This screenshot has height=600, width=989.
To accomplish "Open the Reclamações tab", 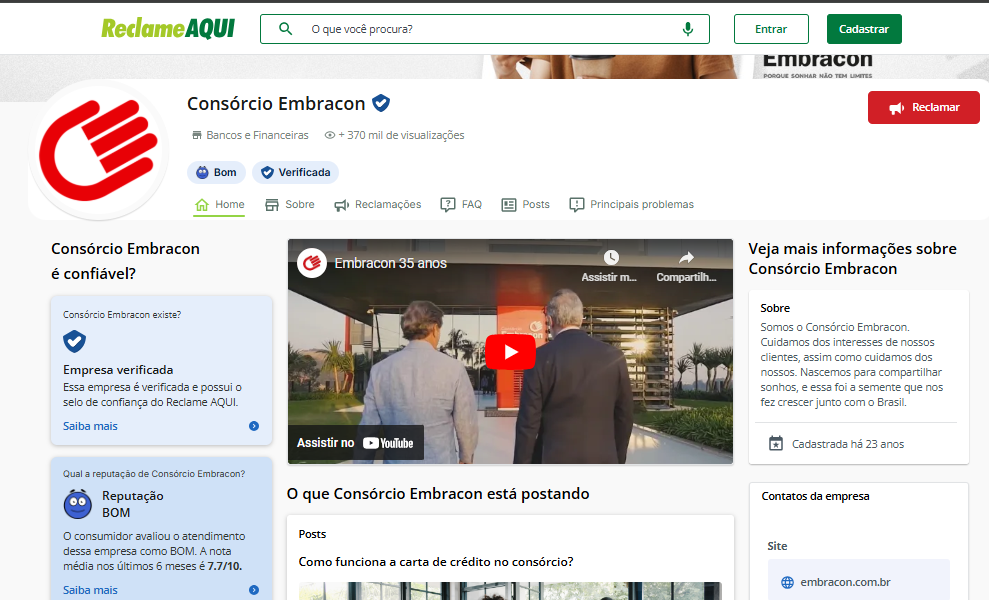I will click(x=377, y=204).
